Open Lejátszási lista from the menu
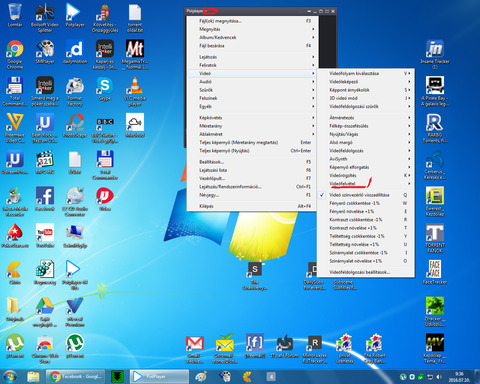The width and height of the screenshot is (480, 384). 252,170
